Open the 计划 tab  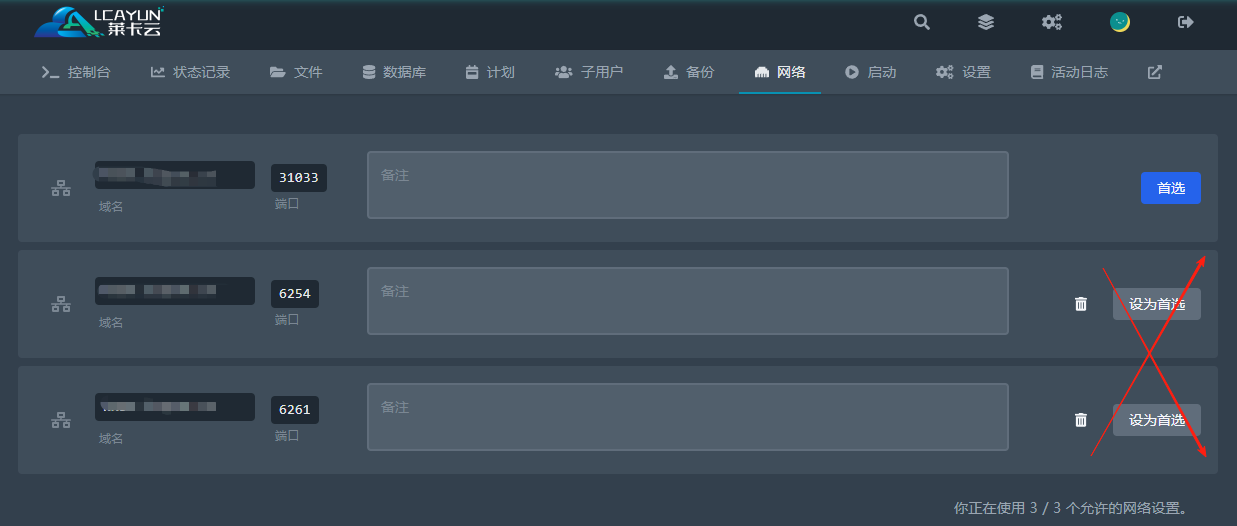coord(490,72)
